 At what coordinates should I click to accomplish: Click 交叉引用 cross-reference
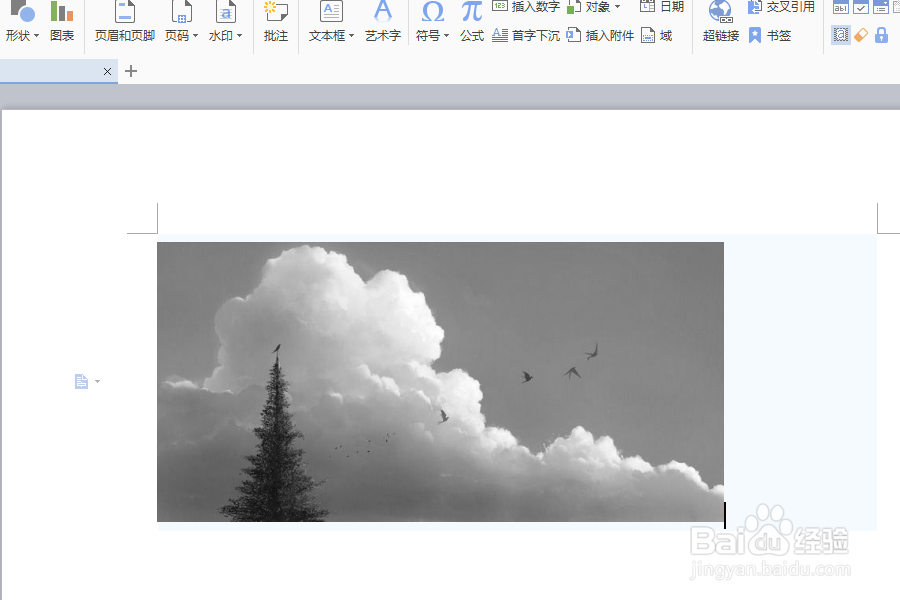click(x=781, y=7)
